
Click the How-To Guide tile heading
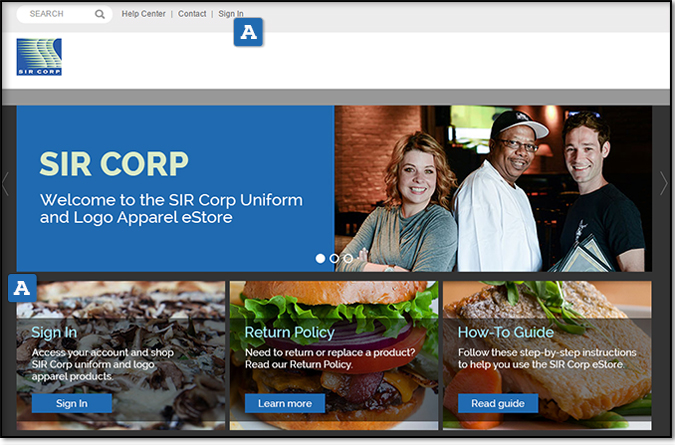pyautogui.click(x=506, y=332)
